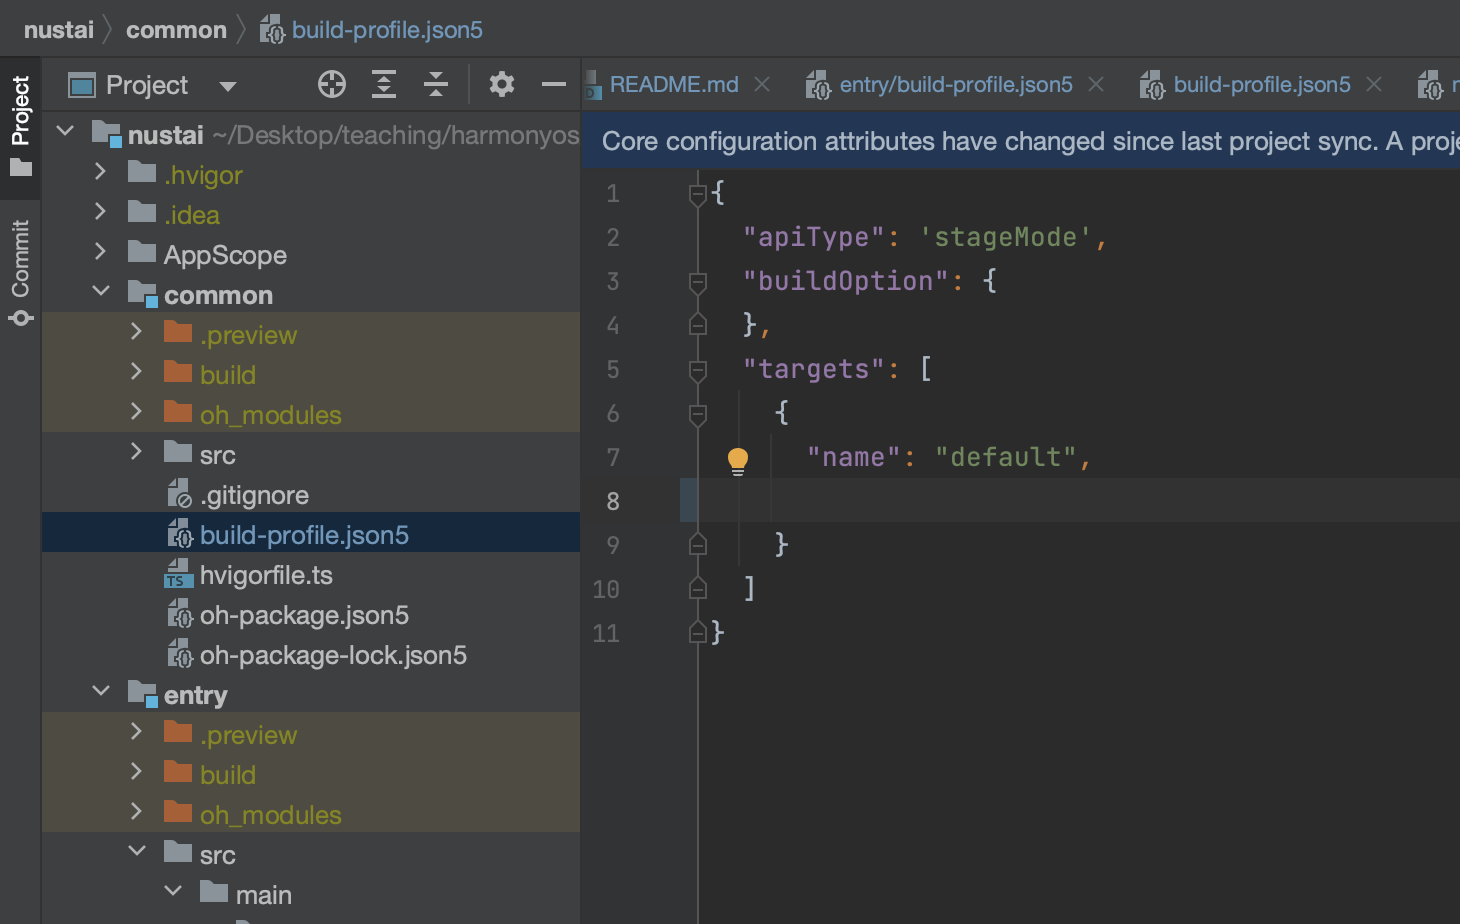Open the Project tool window side tab
The height and width of the screenshot is (924, 1460).
(x=20, y=125)
